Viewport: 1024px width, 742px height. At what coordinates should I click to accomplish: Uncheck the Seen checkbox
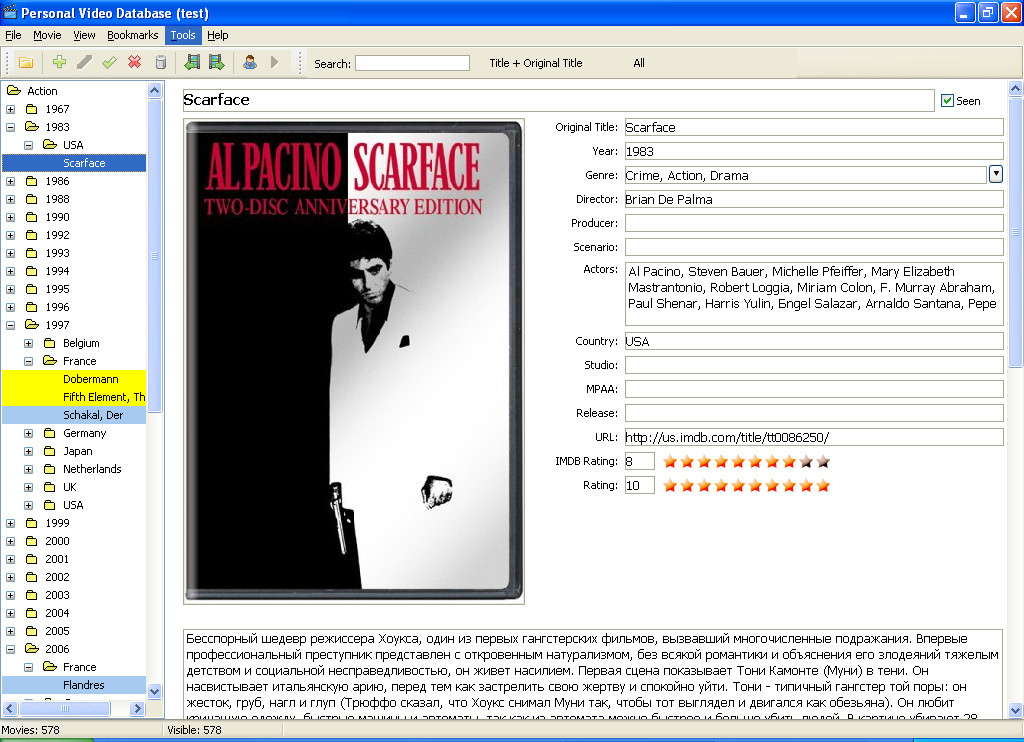pyautogui.click(x=947, y=101)
